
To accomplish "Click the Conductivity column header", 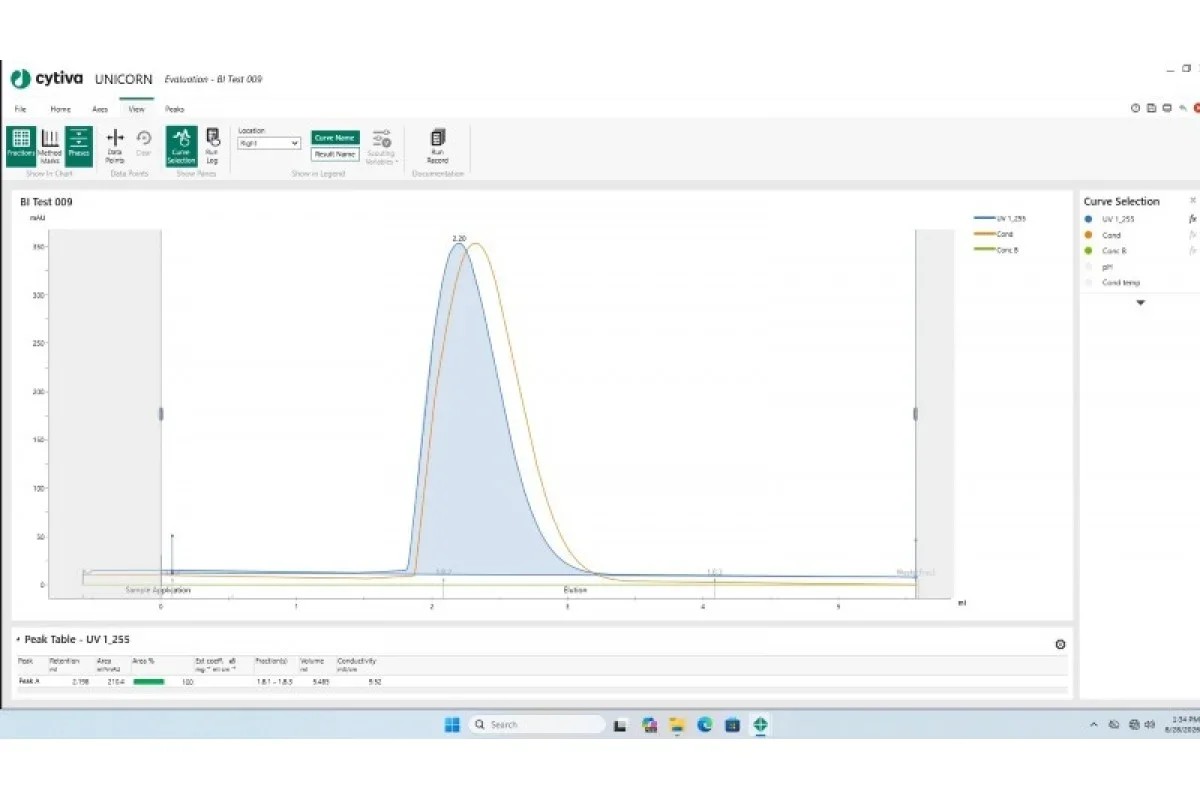I will [x=357, y=664].
